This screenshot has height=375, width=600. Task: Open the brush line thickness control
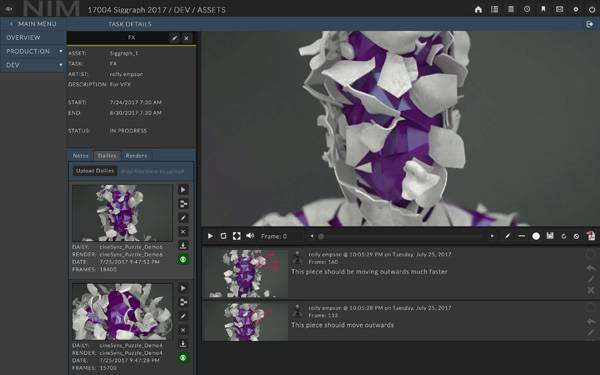click(x=521, y=236)
